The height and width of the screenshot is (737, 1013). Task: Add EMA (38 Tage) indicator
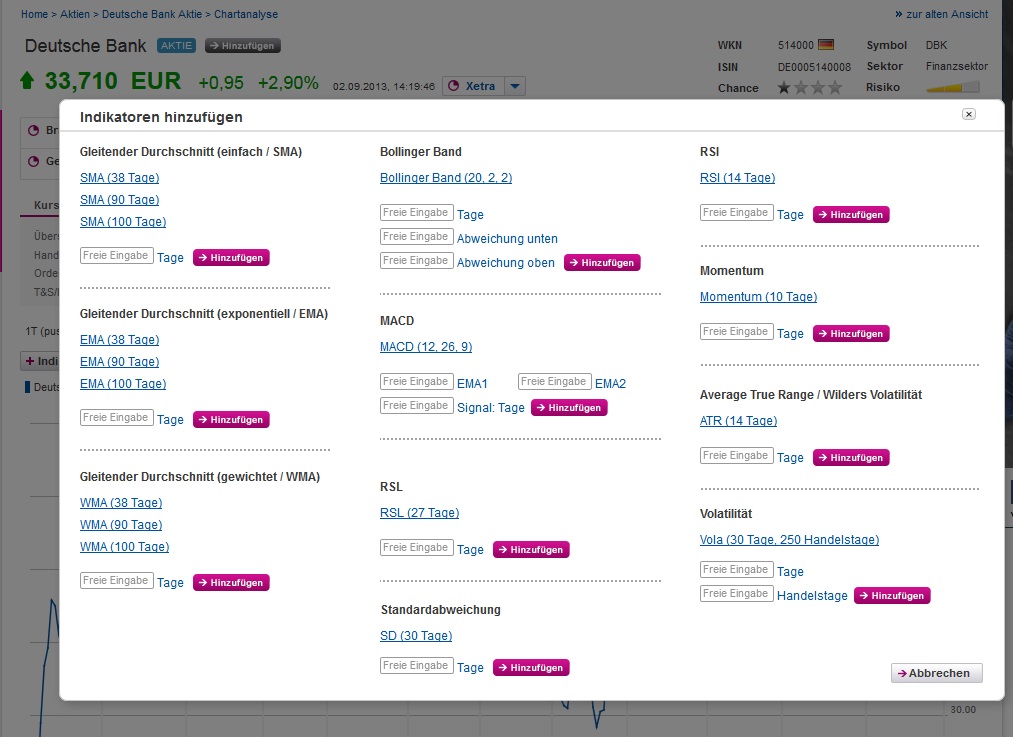pos(120,340)
